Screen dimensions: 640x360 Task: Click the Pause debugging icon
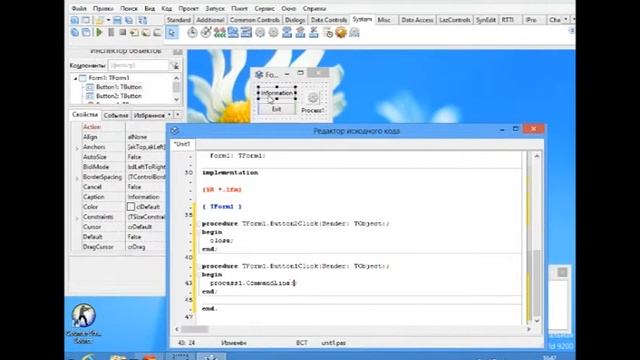[111, 33]
